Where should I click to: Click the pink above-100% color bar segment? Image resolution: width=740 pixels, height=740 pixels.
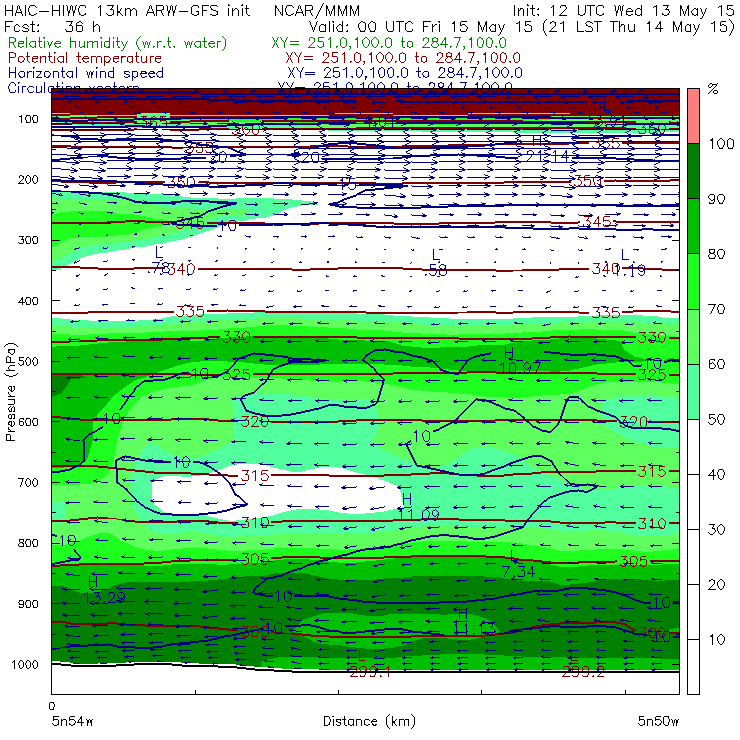[x=693, y=116]
